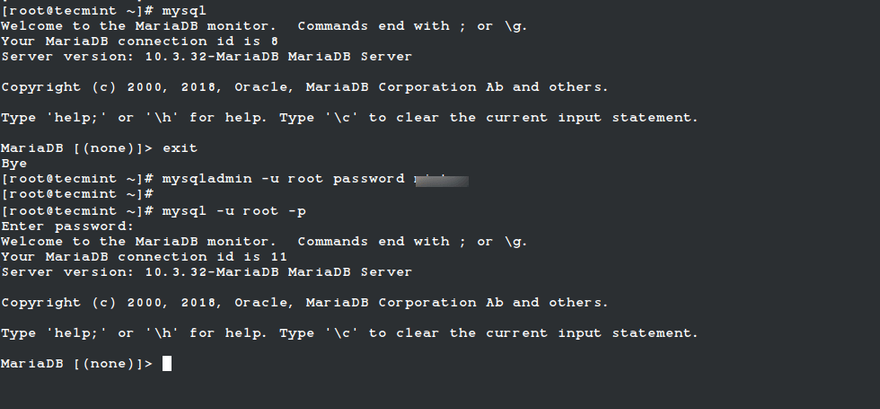Click the upper "Server version: 10.3.32-MariaDB" line
This screenshot has height=409, width=880.
[x=206, y=55]
